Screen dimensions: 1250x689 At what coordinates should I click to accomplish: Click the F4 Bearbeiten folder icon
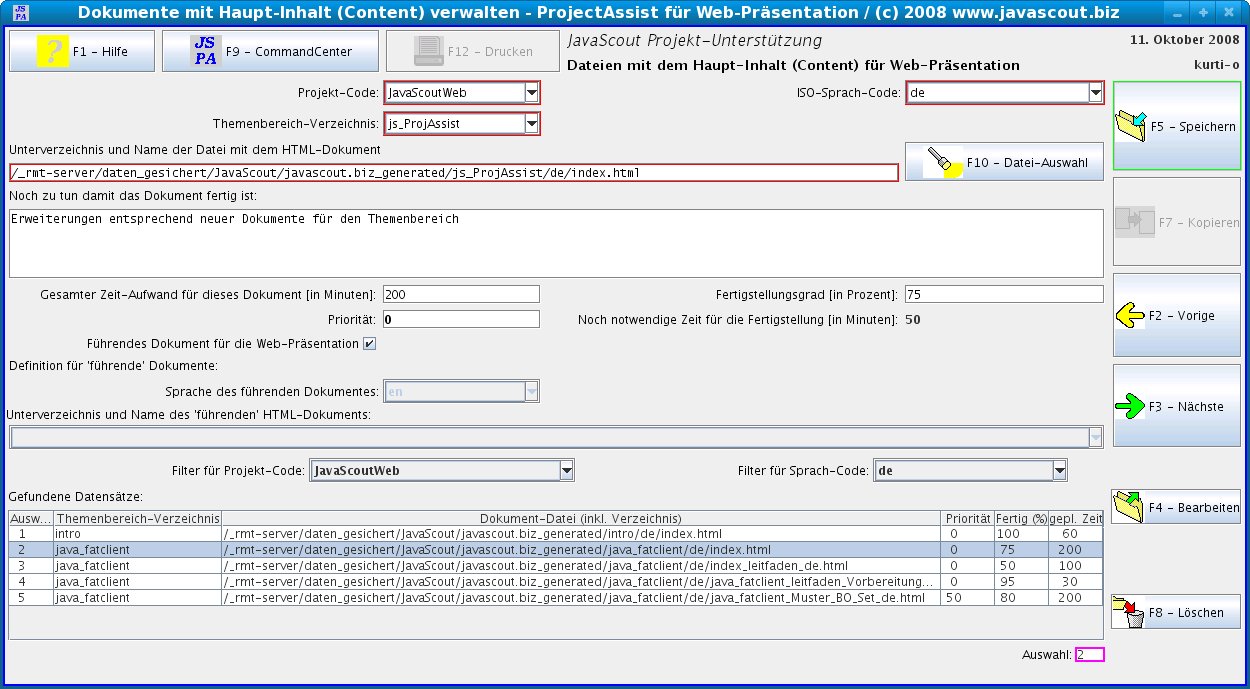click(1128, 507)
